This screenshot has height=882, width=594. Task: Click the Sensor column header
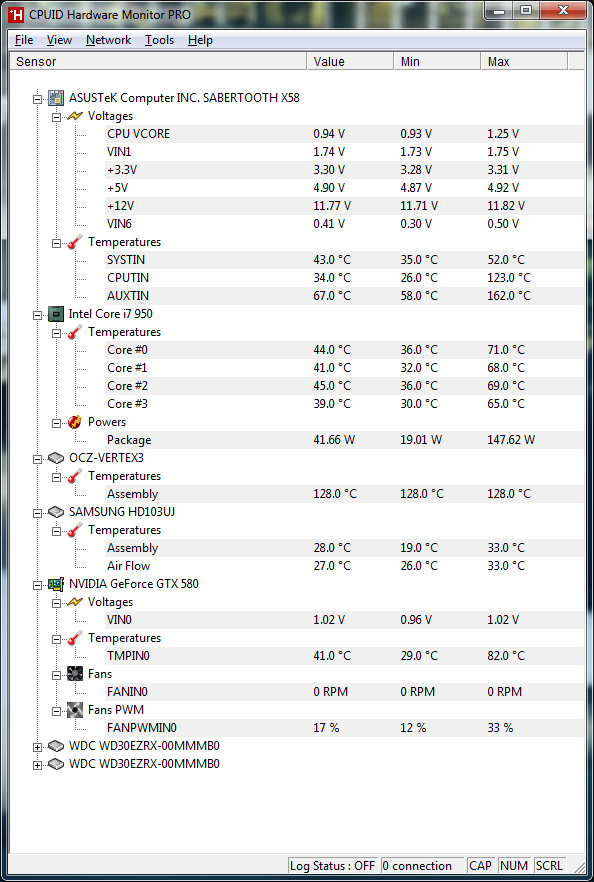[159, 61]
